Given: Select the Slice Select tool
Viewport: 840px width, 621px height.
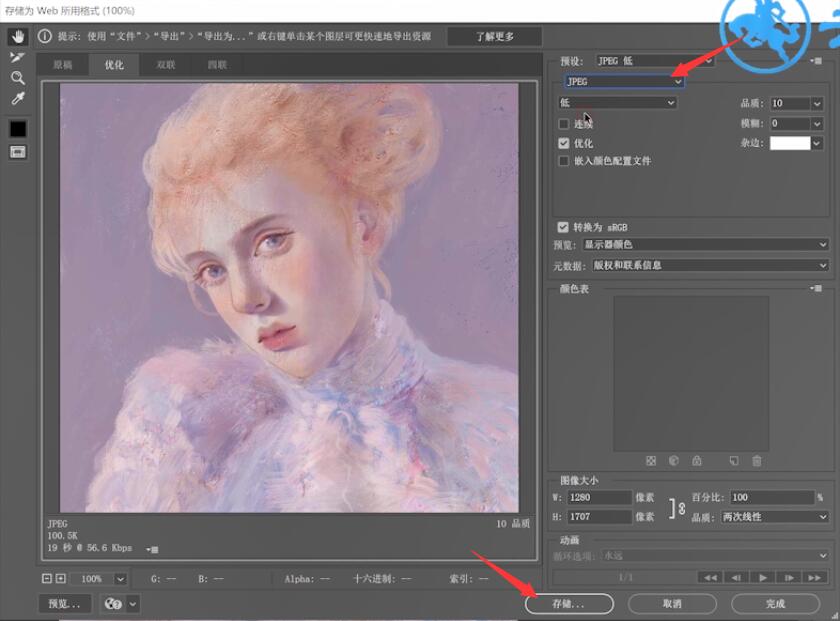Looking at the screenshot, I should [x=18, y=57].
